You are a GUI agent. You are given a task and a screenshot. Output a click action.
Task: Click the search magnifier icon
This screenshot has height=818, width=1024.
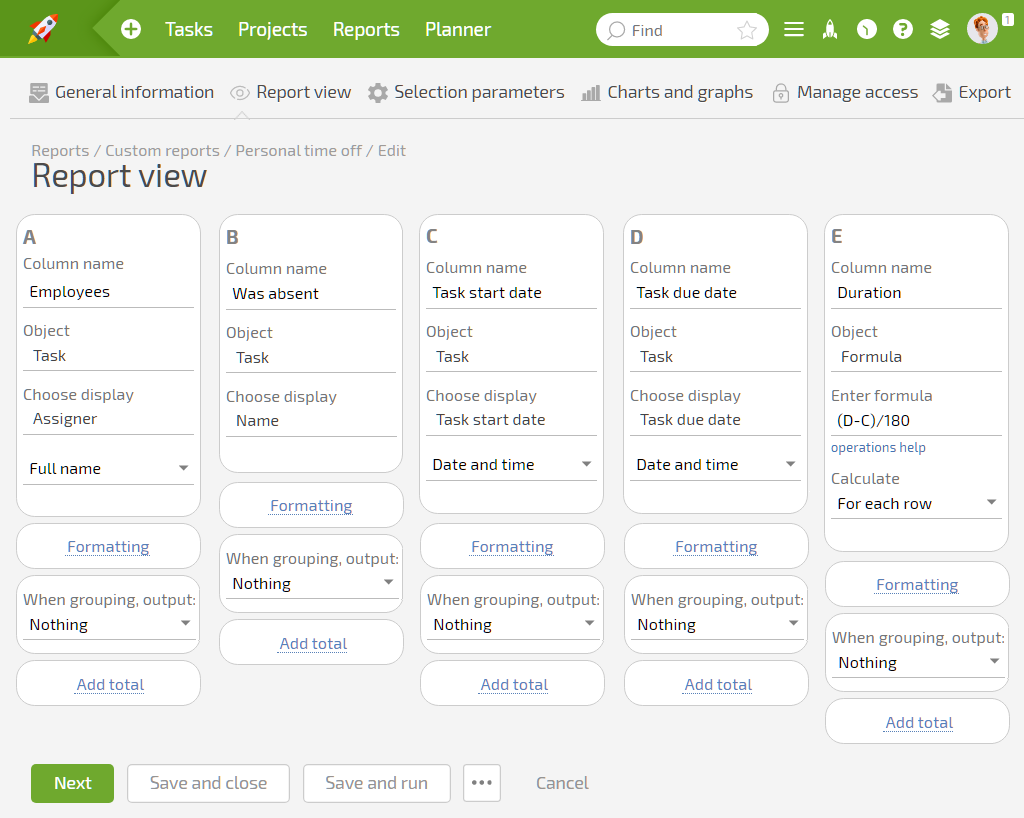[616, 31]
